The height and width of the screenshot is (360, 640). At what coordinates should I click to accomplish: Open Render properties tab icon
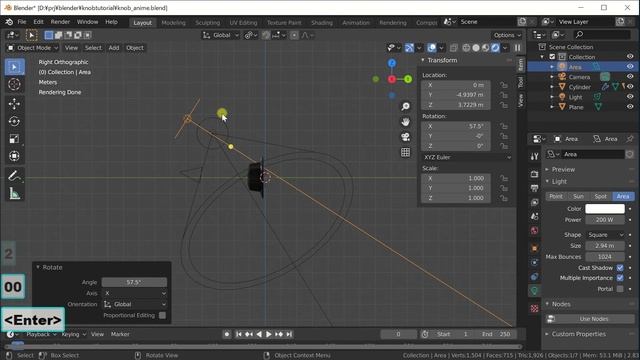(534, 174)
